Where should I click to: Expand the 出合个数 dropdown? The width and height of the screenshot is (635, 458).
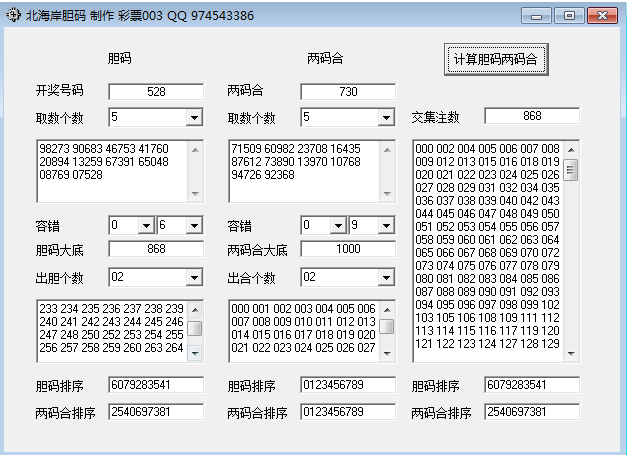[386, 277]
